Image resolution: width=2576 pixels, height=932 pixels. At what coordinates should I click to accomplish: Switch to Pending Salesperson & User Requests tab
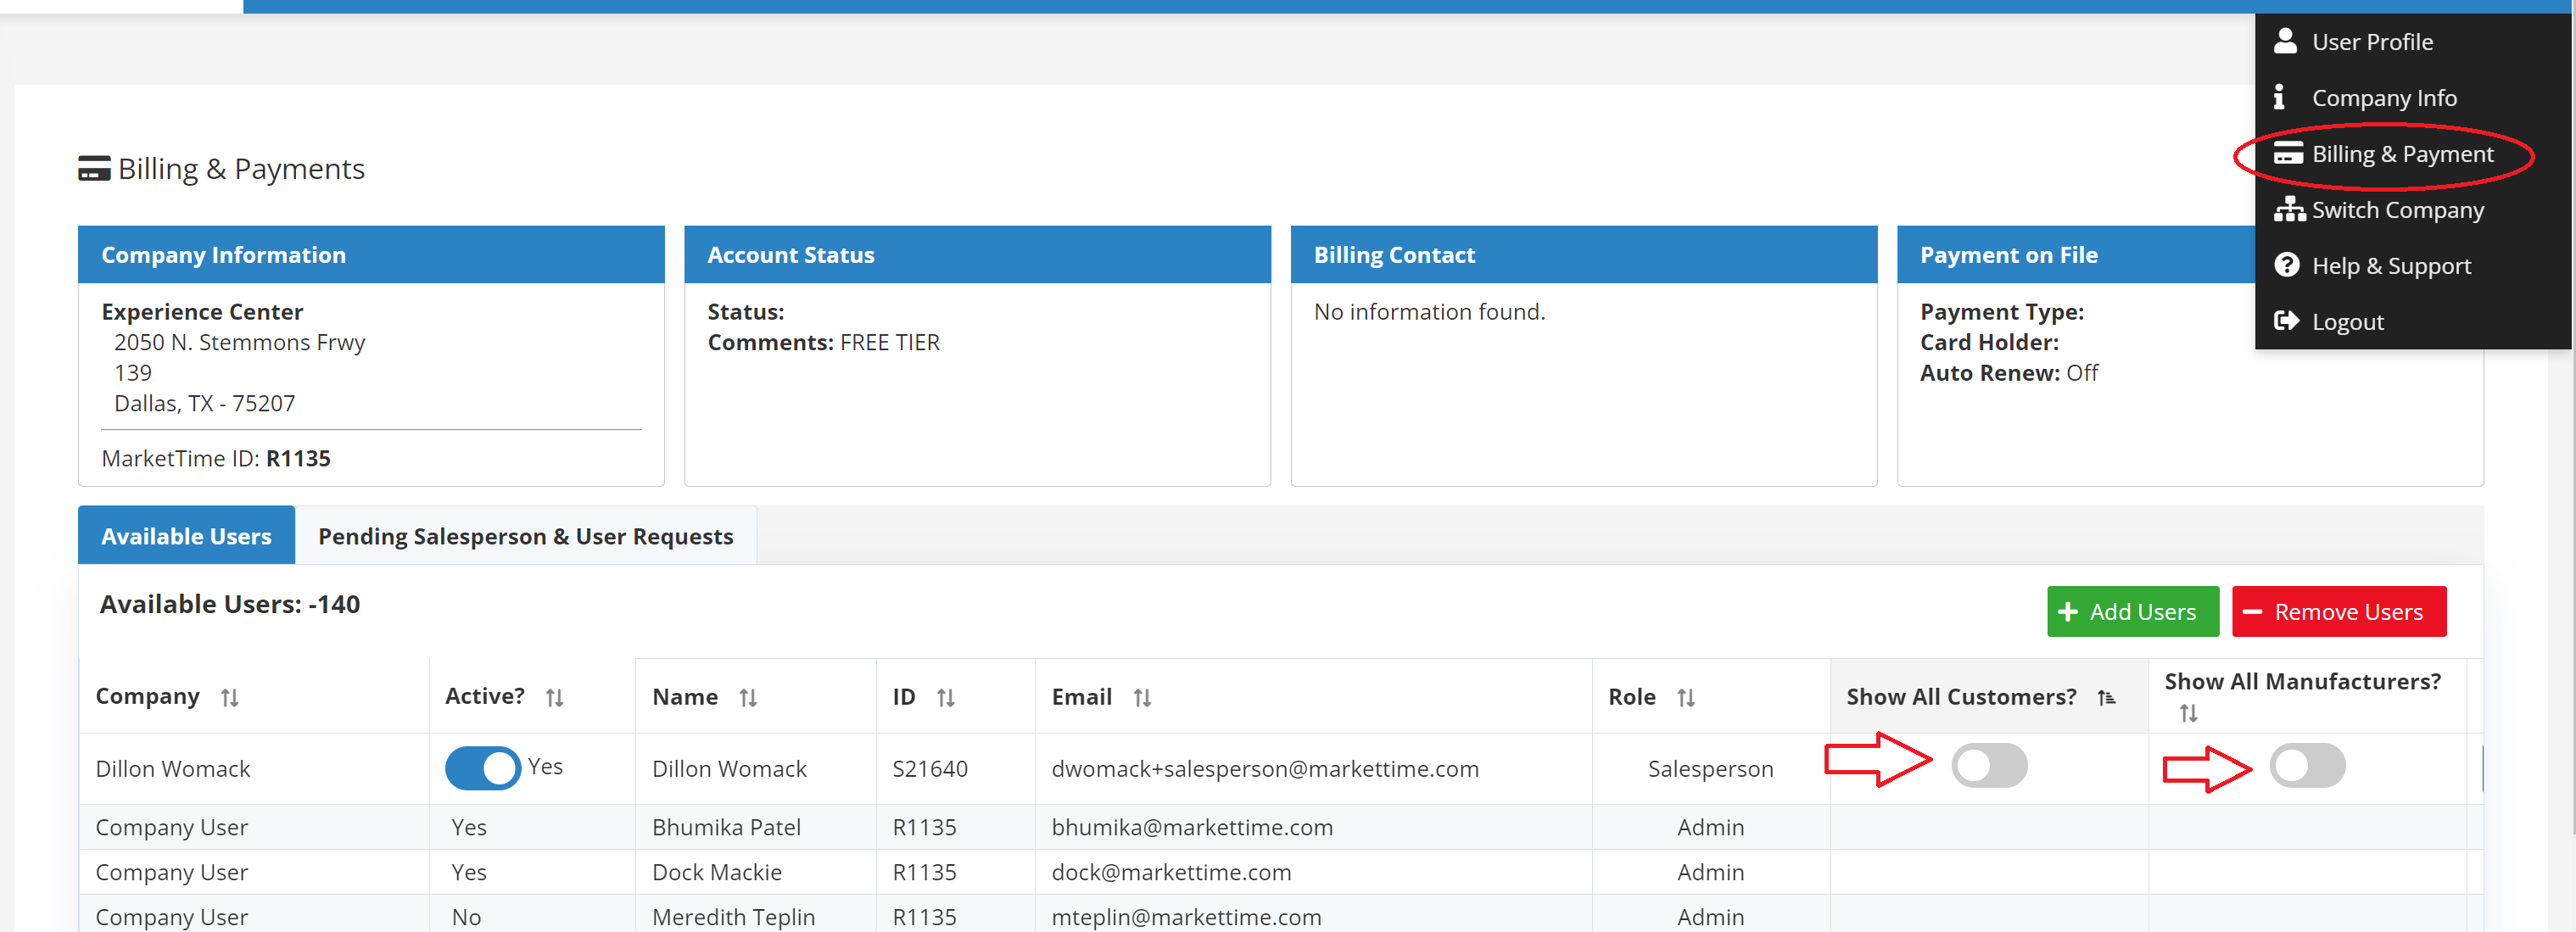click(x=525, y=536)
